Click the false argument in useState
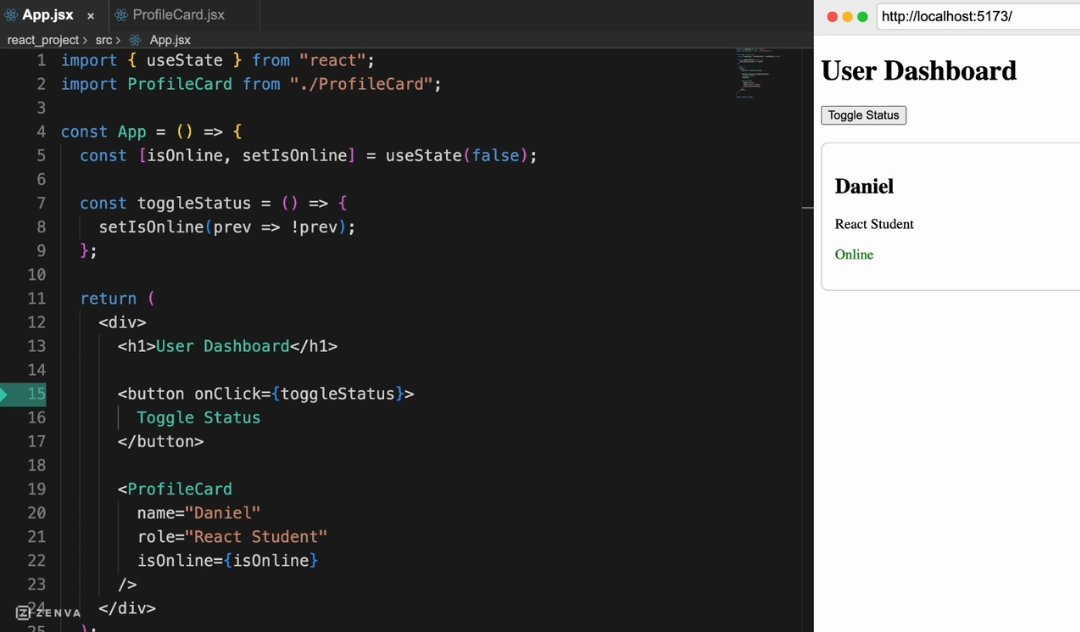Image resolution: width=1080 pixels, height=632 pixels. [x=495, y=156]
